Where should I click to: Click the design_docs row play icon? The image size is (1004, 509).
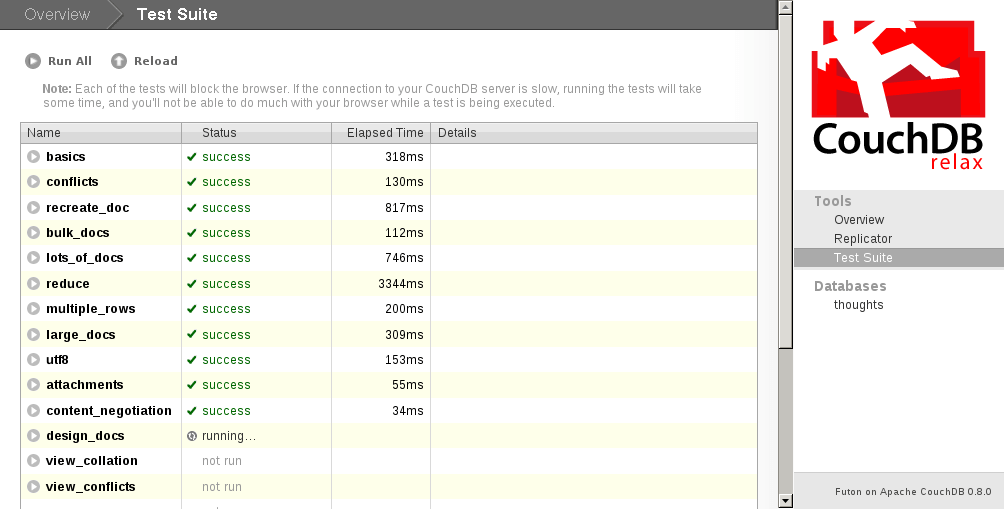tap(33, 435)
